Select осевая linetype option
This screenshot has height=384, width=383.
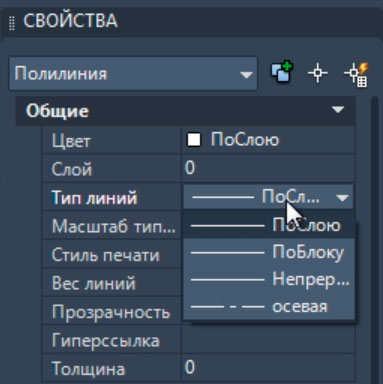pyautogui.click(x=269, y=306)
